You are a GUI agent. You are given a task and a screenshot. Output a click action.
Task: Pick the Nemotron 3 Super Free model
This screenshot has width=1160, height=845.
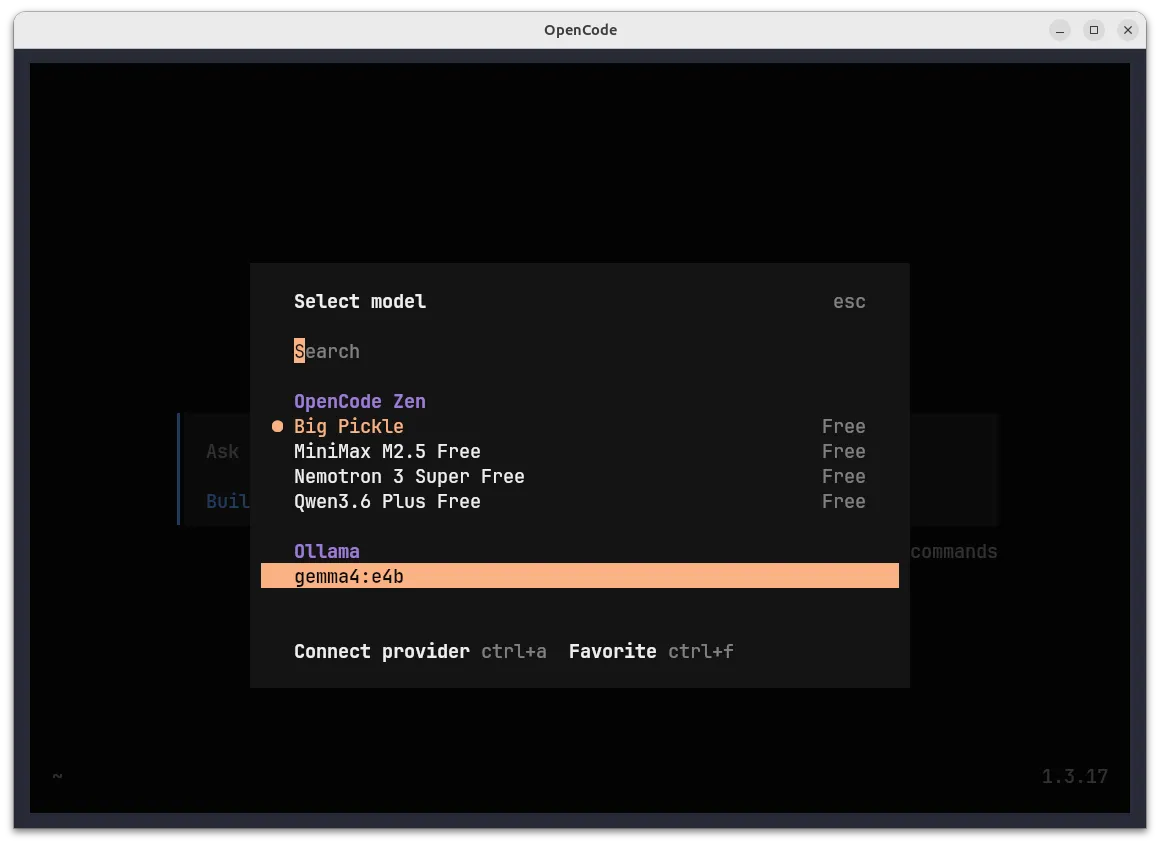click(x=409, y=476)
